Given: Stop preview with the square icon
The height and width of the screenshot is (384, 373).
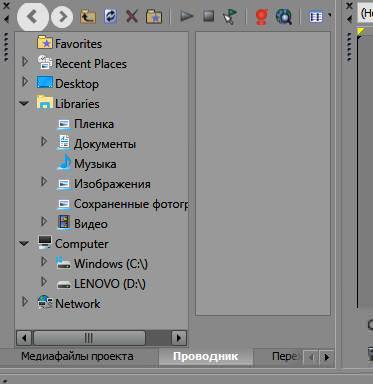Looking at the screenshot, I should click(209, 16).
